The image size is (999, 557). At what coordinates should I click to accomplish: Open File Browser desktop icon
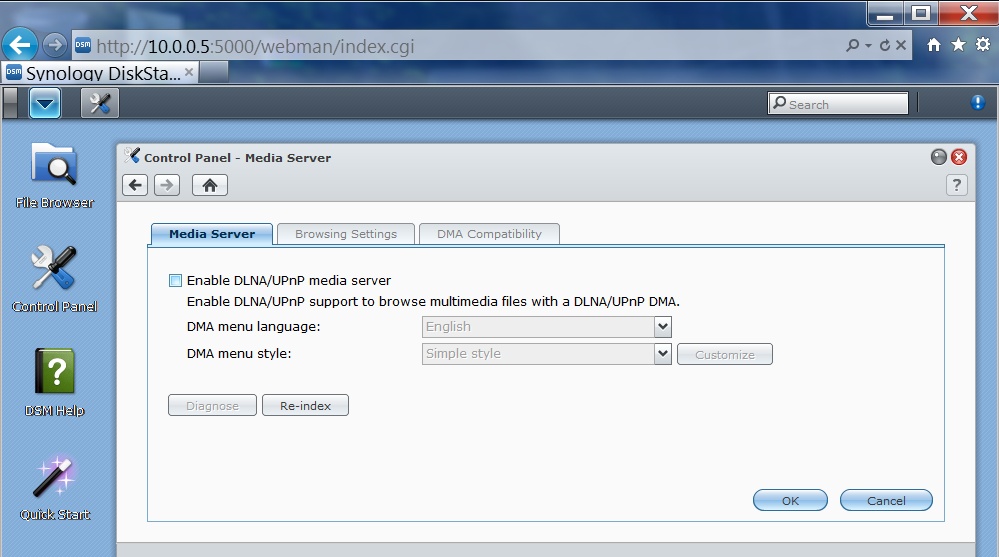click(x=54, y=175)
